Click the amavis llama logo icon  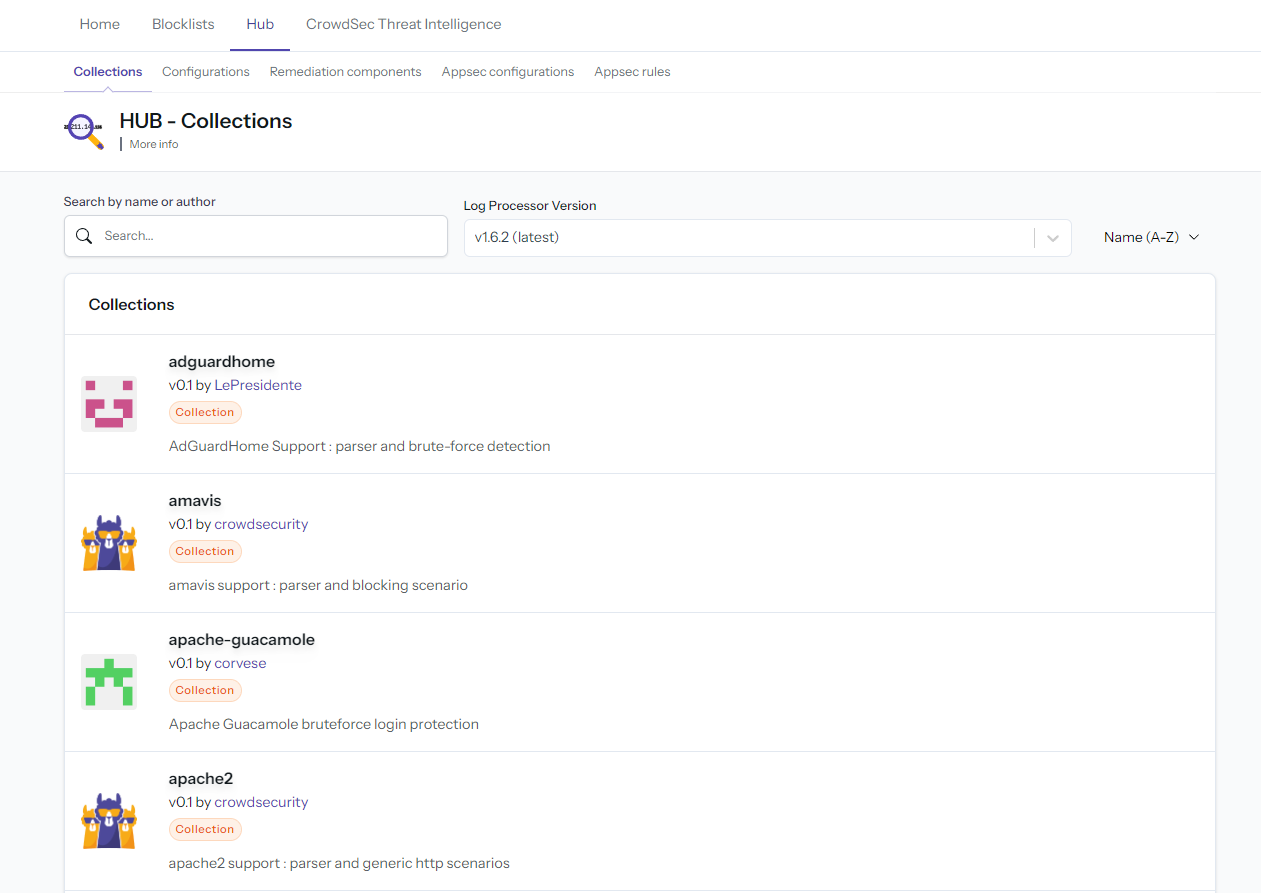point(109,543)
